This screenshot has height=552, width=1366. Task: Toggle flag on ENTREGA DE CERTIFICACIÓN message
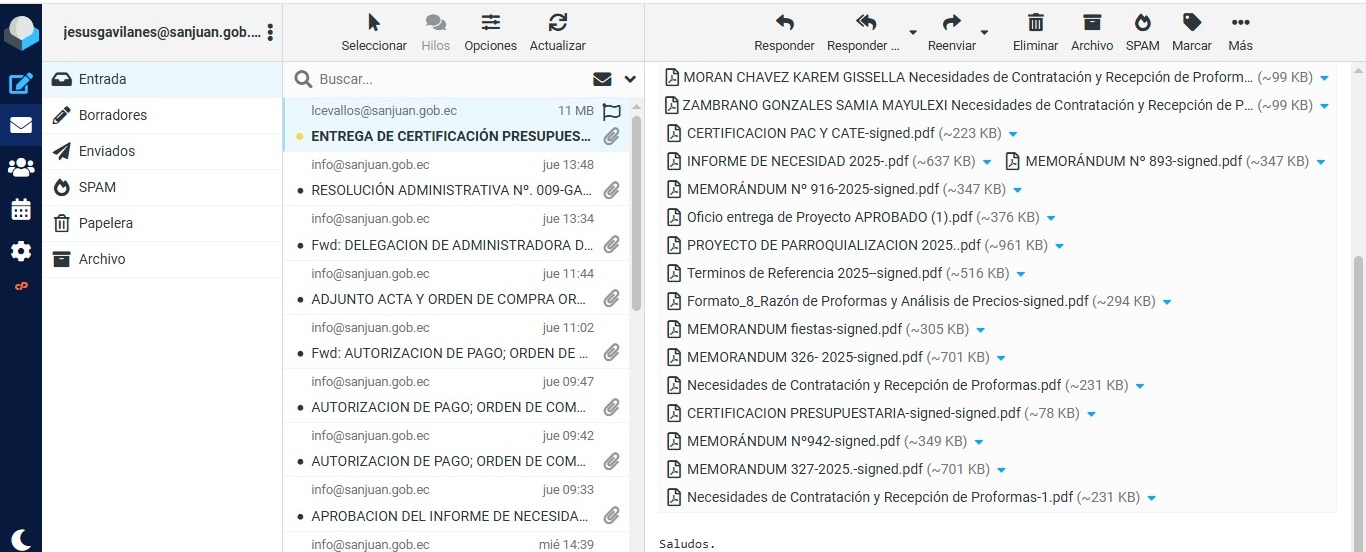(x=612, y=112)
